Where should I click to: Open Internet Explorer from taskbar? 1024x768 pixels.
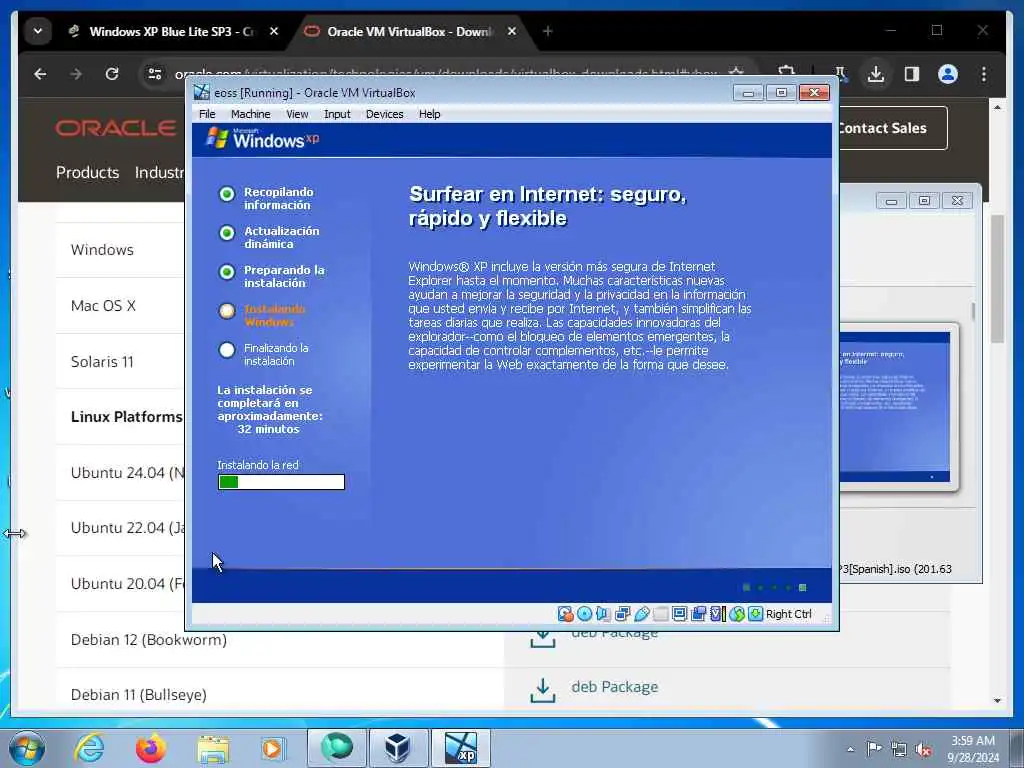89,748
